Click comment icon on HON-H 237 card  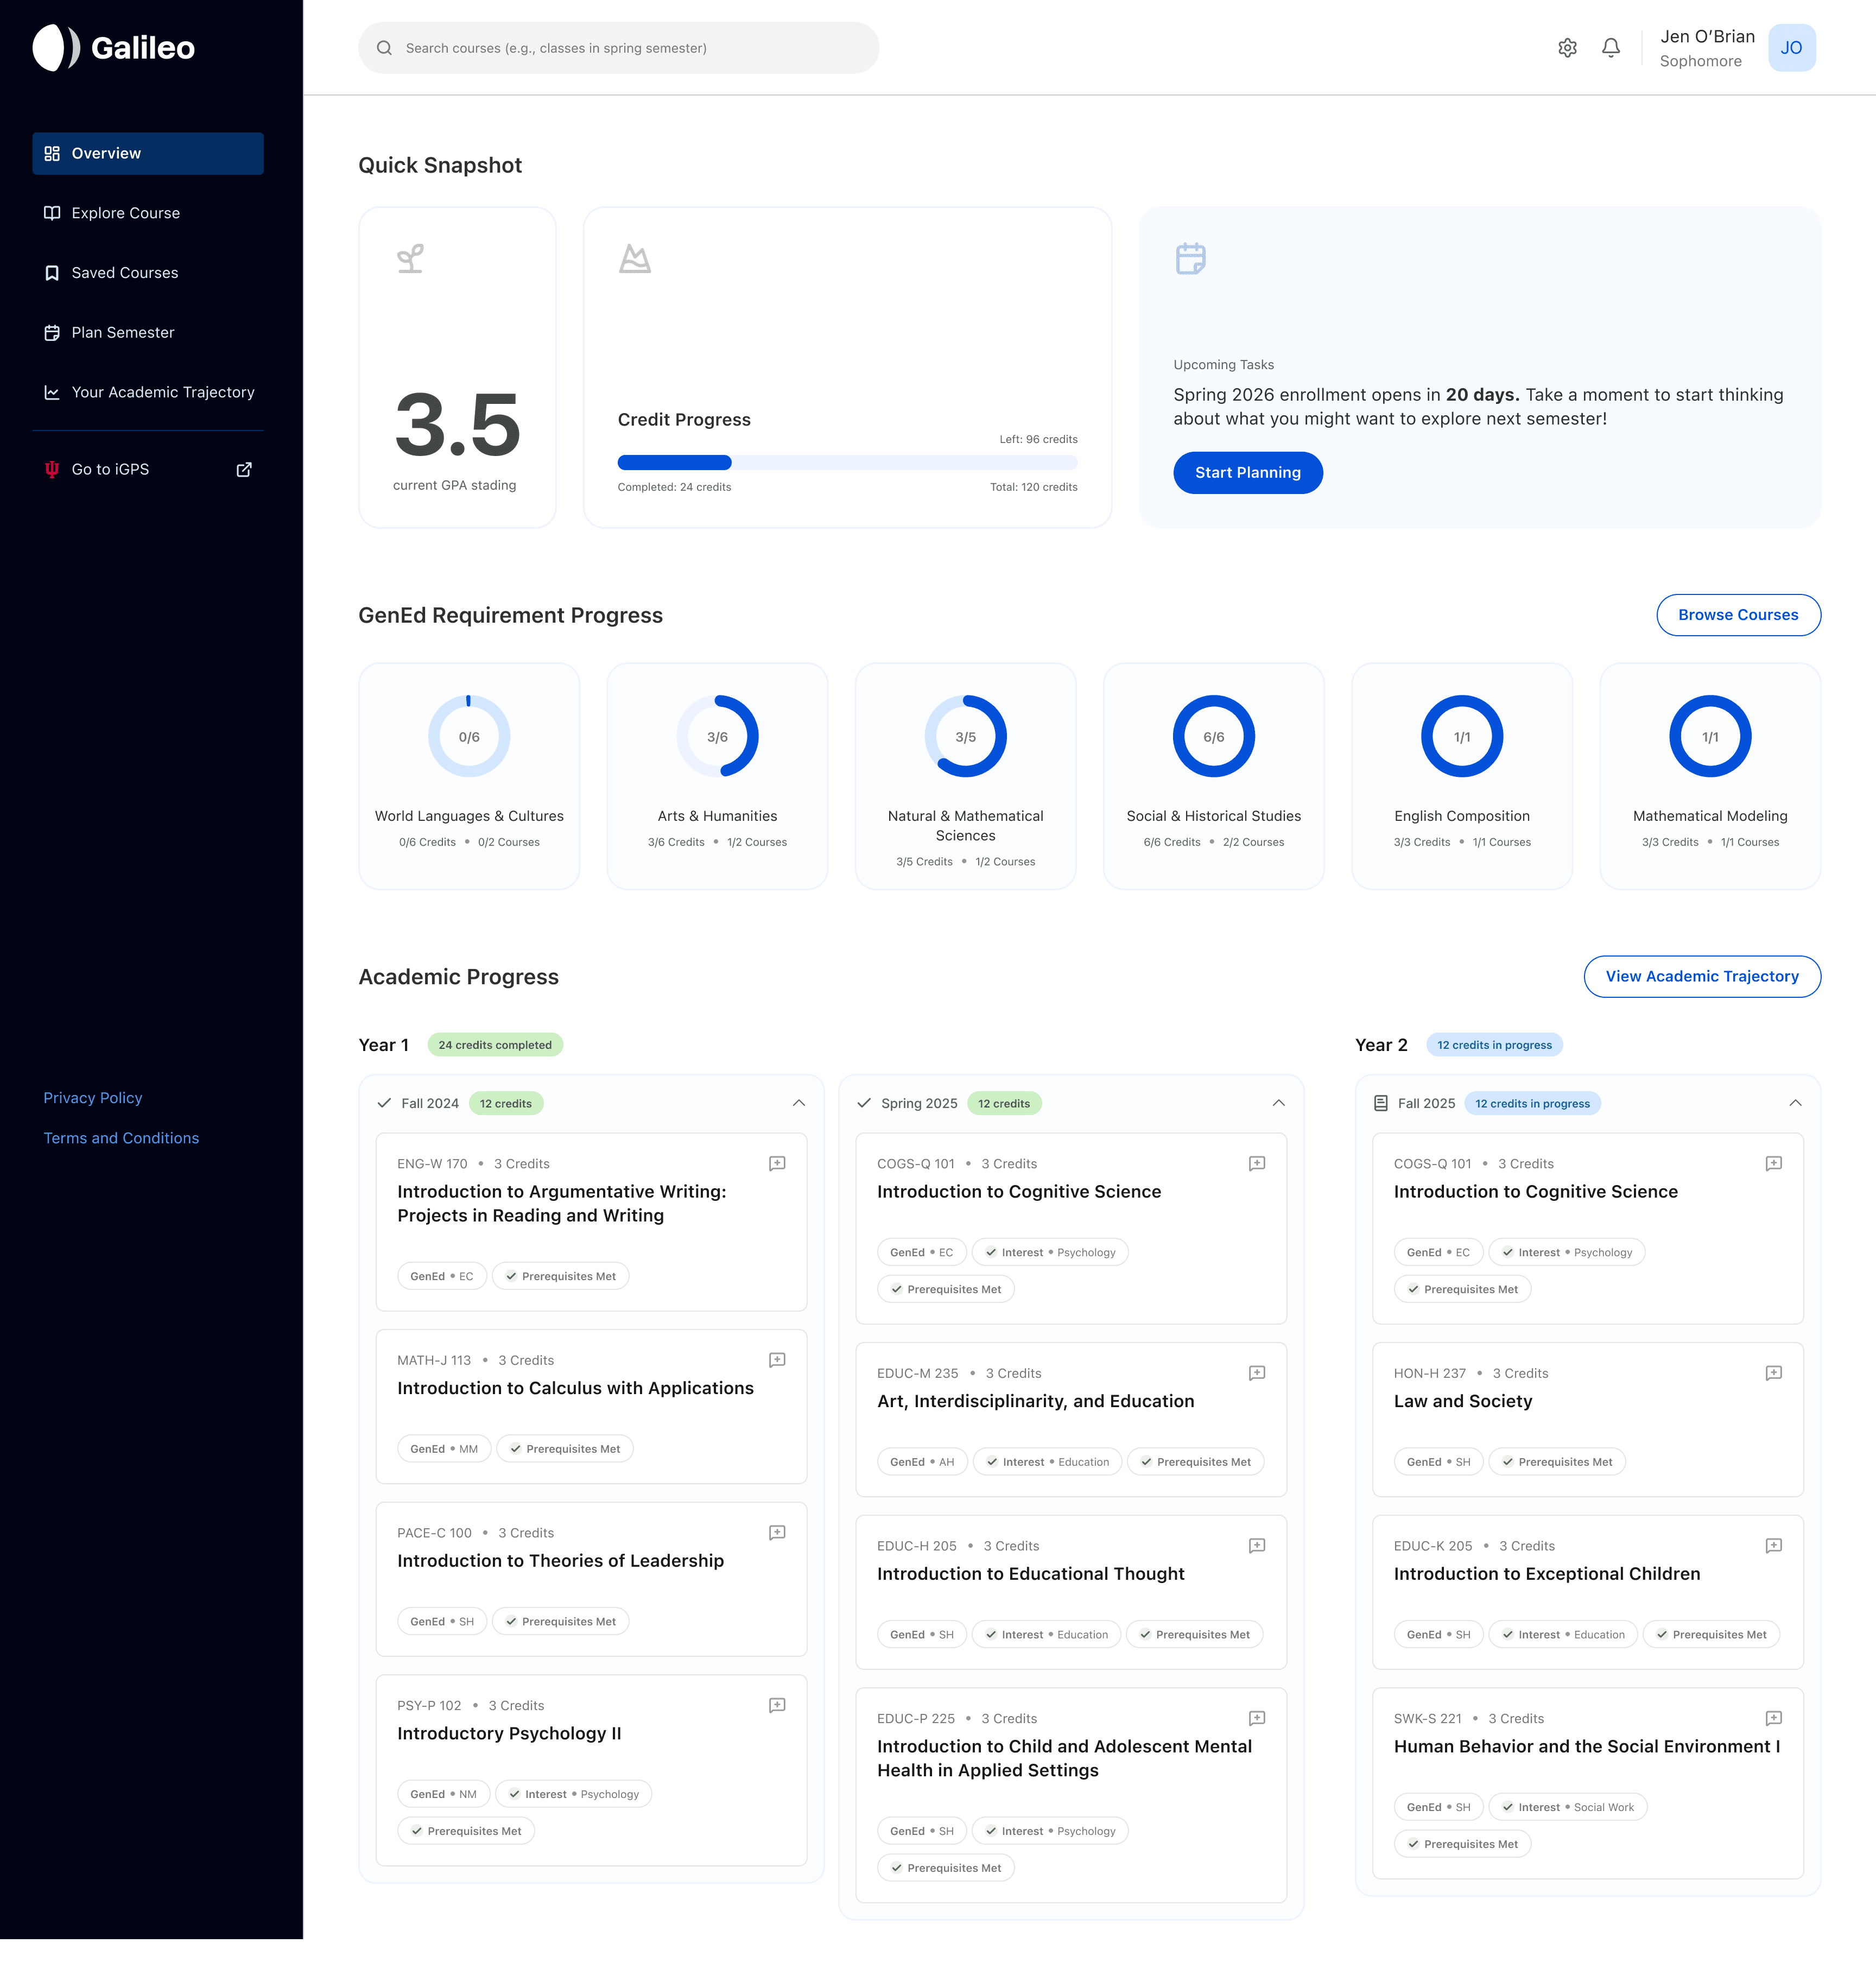(x=1773, y=1373)
